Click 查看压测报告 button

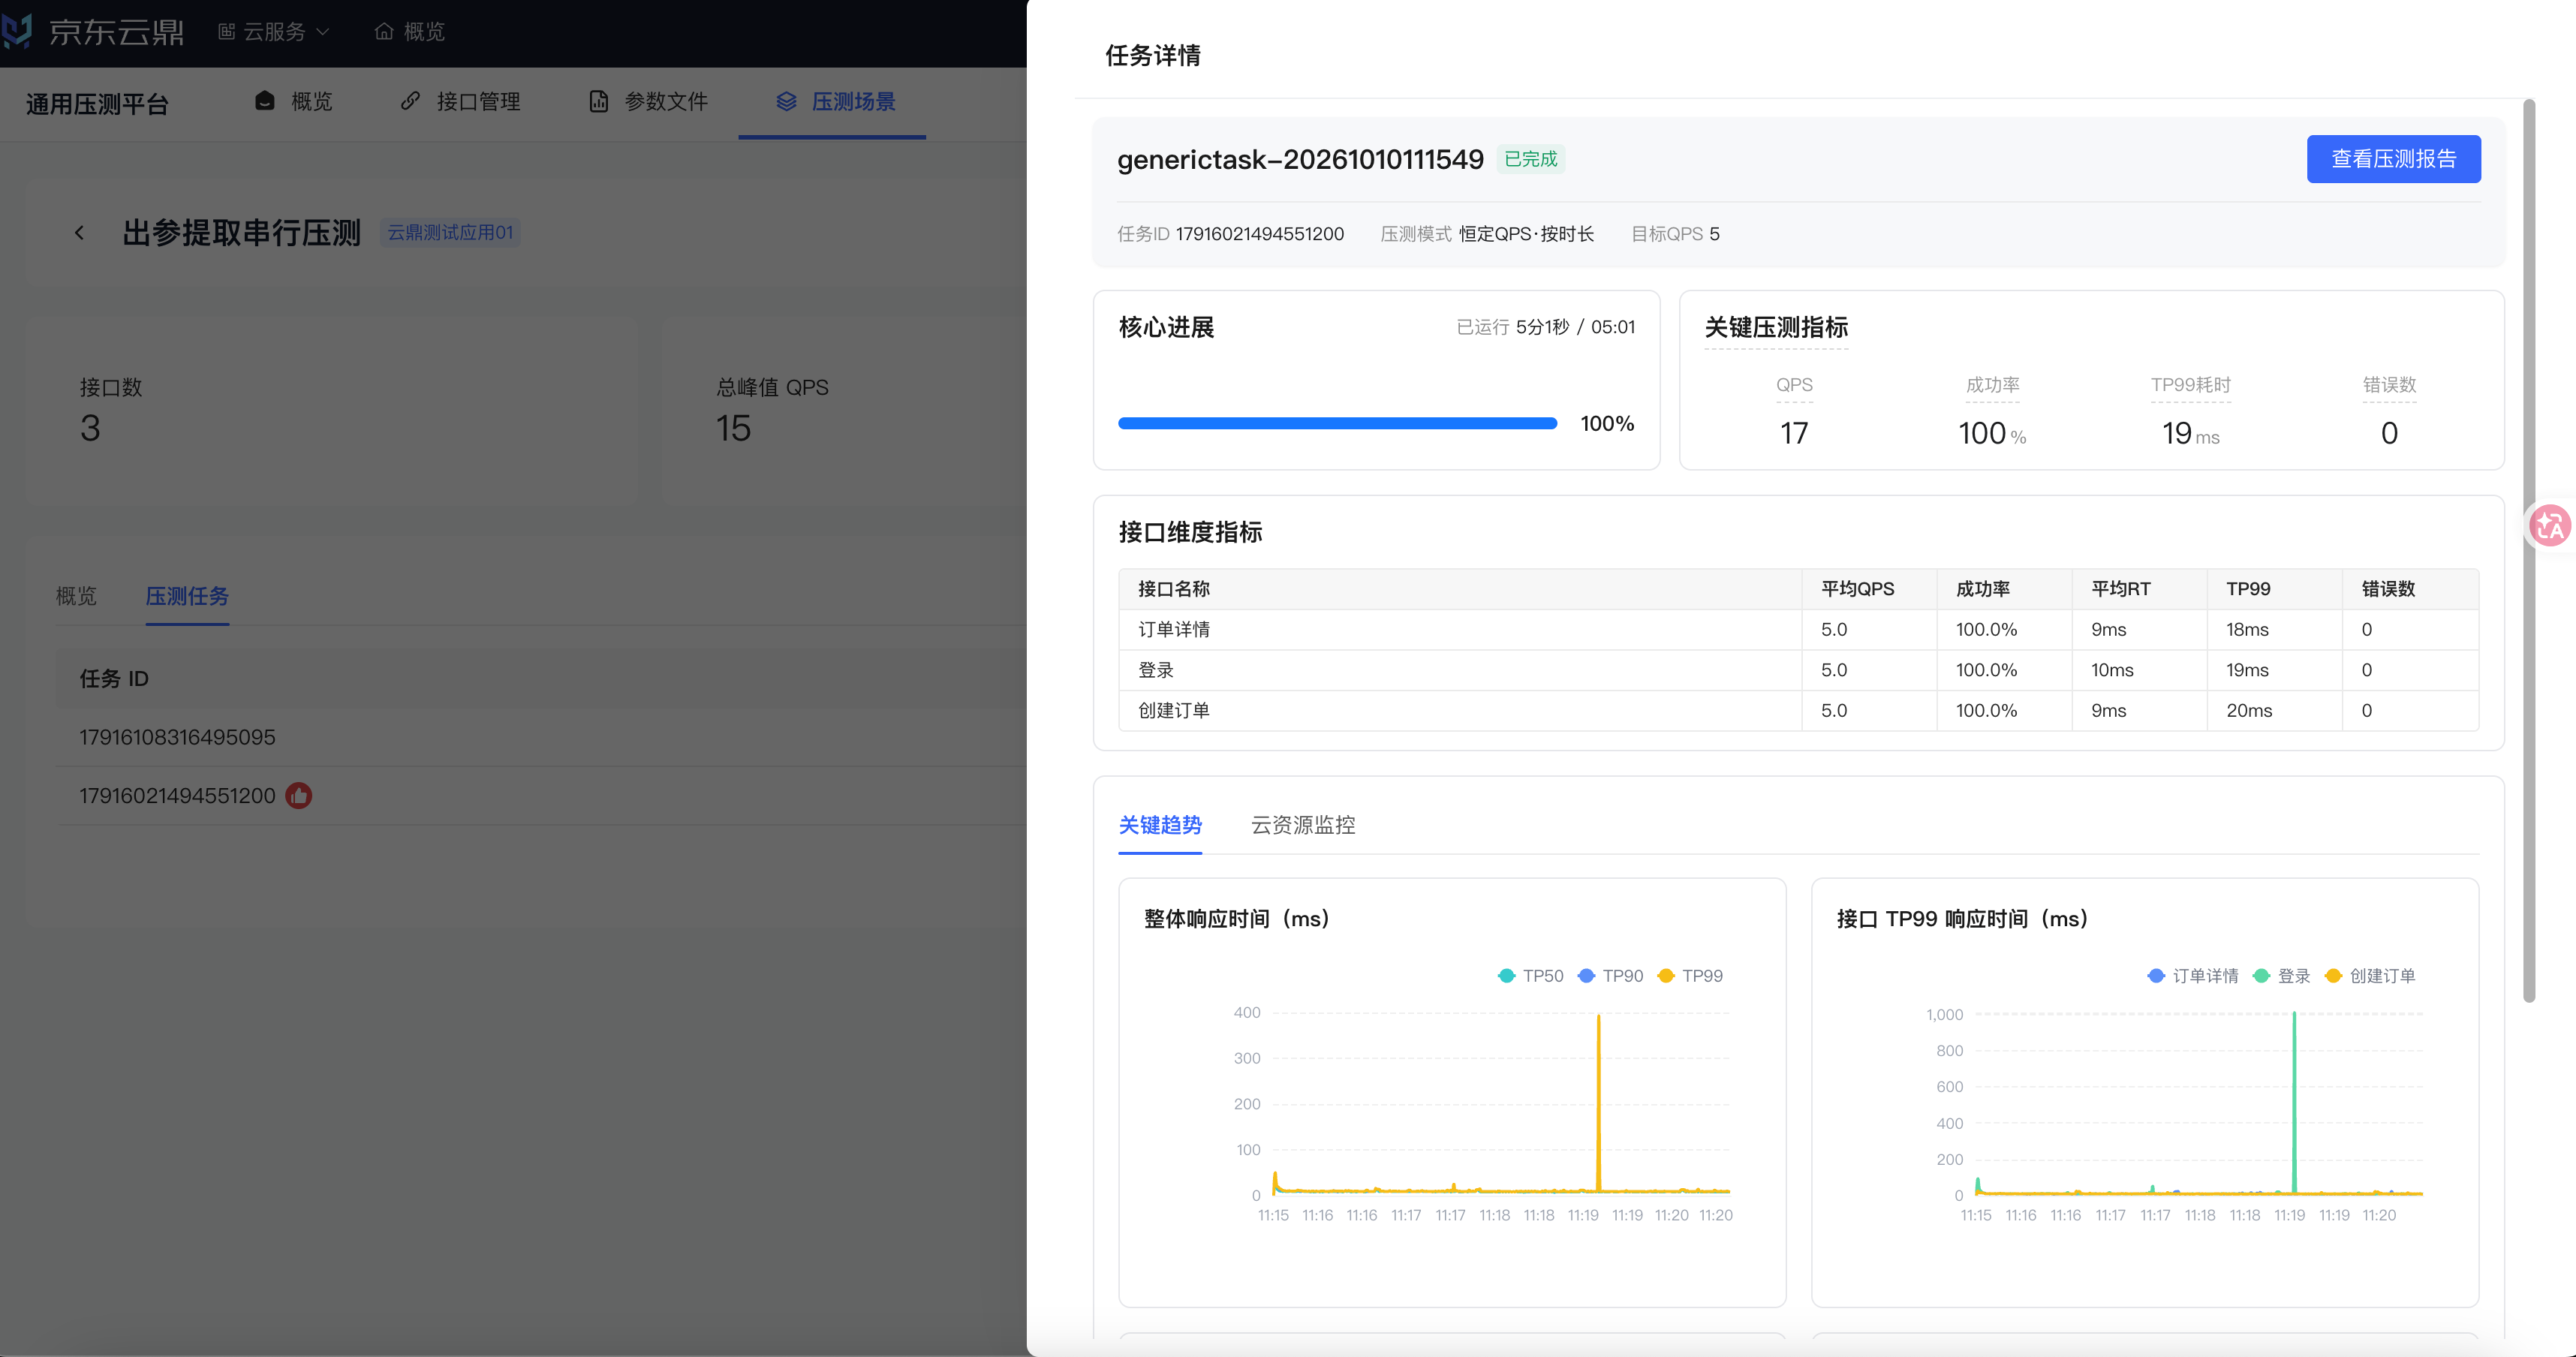pos(2393,159)
